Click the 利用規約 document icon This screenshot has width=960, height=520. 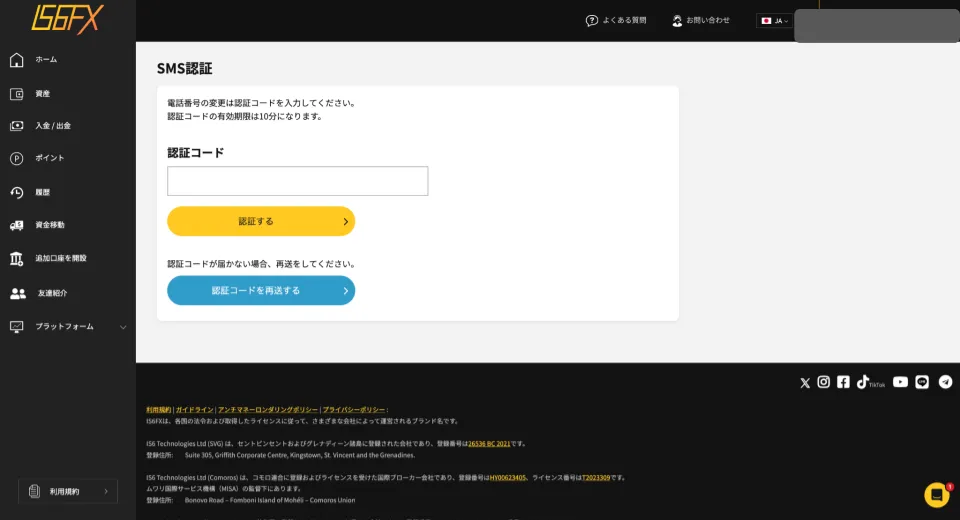[x=34, y=491]
